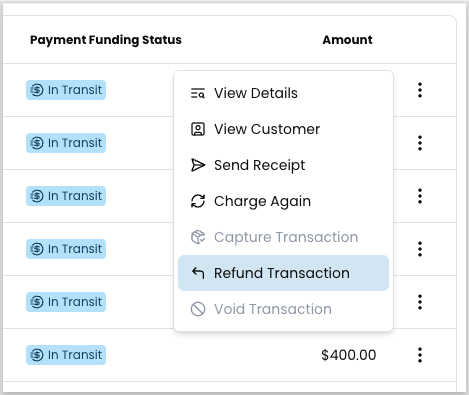Image resolution: width=469 pixels, height=395 pixels.
Task: Click the disabled Capture Transaction entry
Action: (283, 237)
